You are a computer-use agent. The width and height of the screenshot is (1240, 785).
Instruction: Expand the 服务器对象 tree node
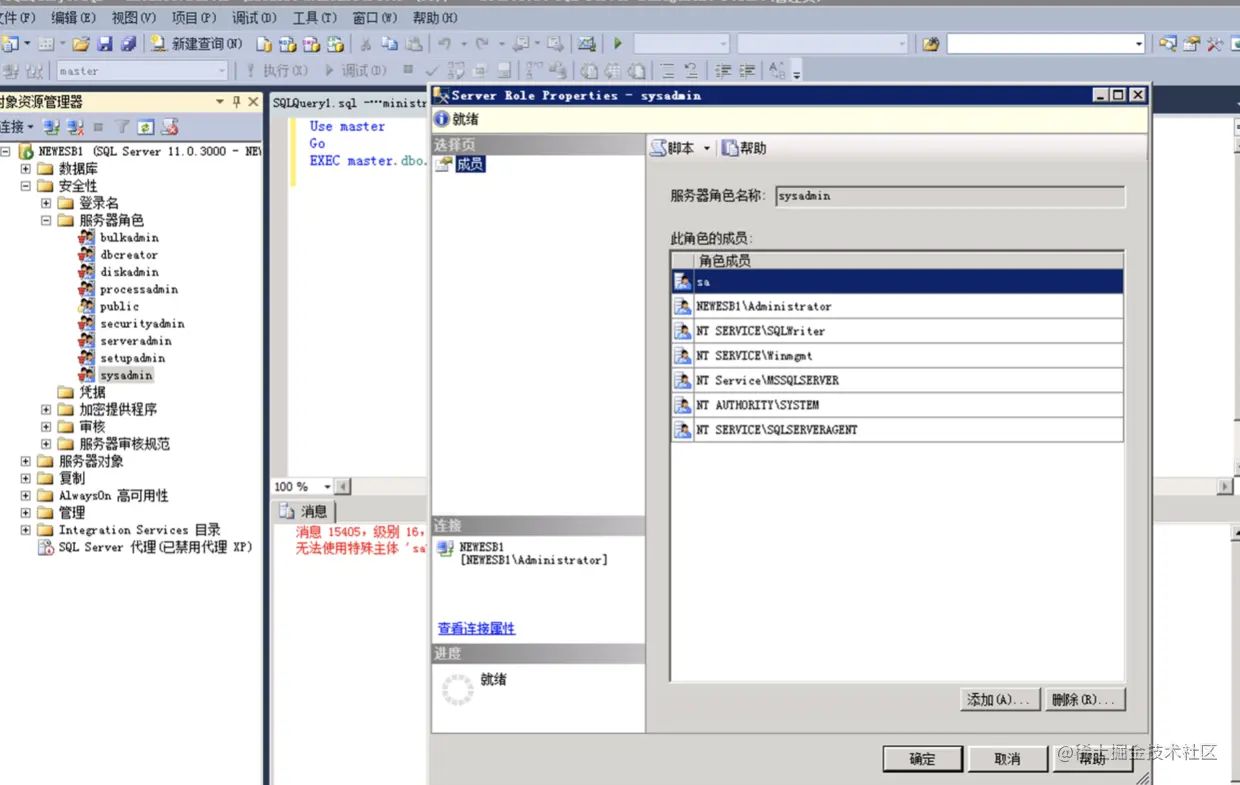(x=26, y=461)
